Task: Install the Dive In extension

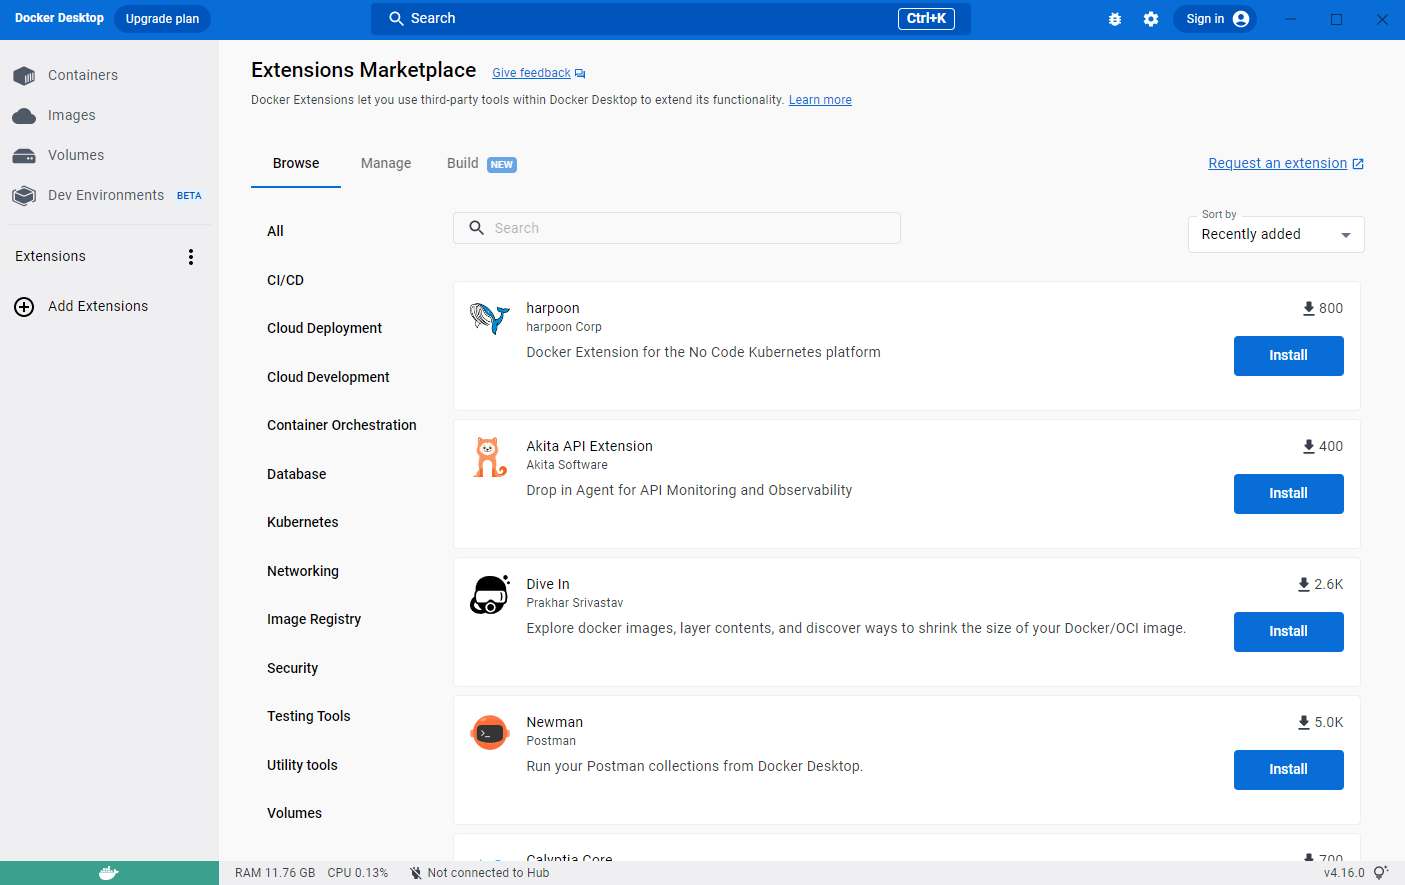Action: click(x=1288, y=632)
